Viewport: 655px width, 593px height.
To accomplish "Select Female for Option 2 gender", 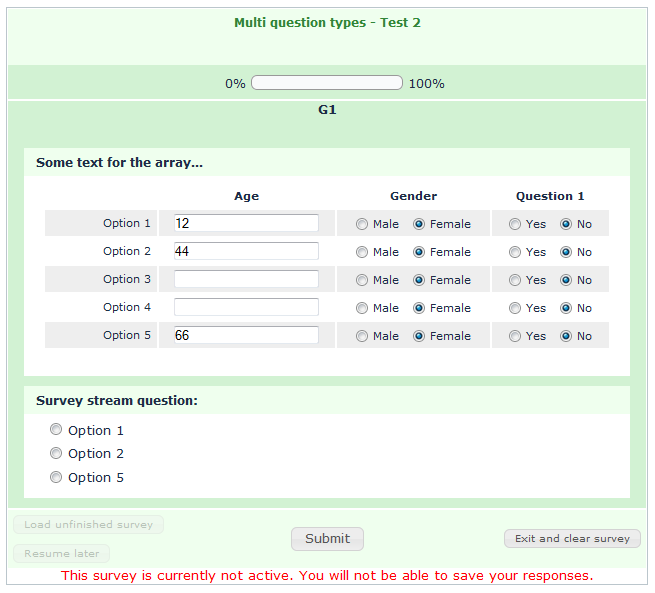I will point(419,252).
